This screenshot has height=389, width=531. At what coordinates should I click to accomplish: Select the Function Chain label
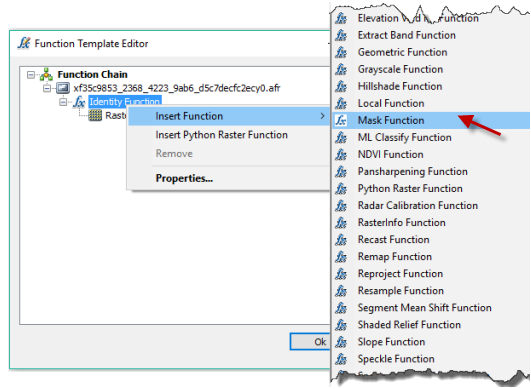coord(92,74)
